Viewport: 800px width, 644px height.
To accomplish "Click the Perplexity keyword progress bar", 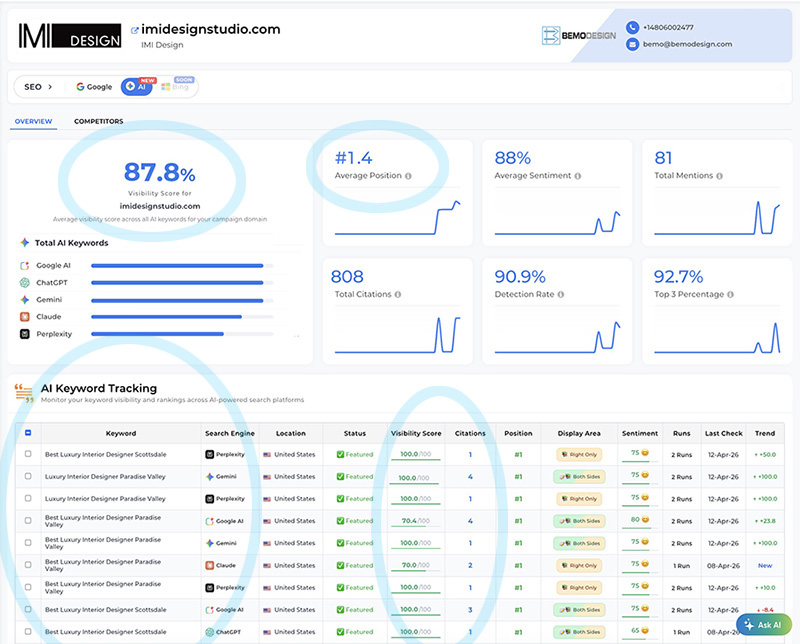I will pyautogui.click(x=182, y=334).
